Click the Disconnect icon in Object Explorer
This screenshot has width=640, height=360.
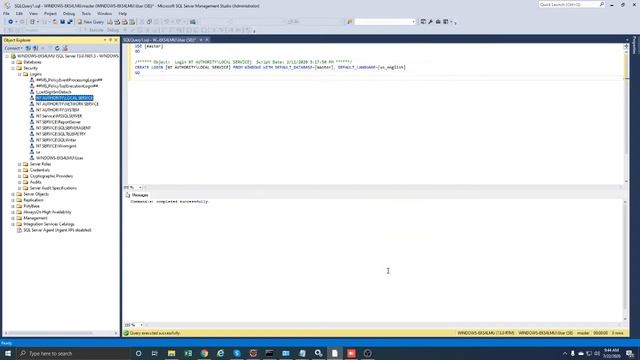(x=36, y=48)
